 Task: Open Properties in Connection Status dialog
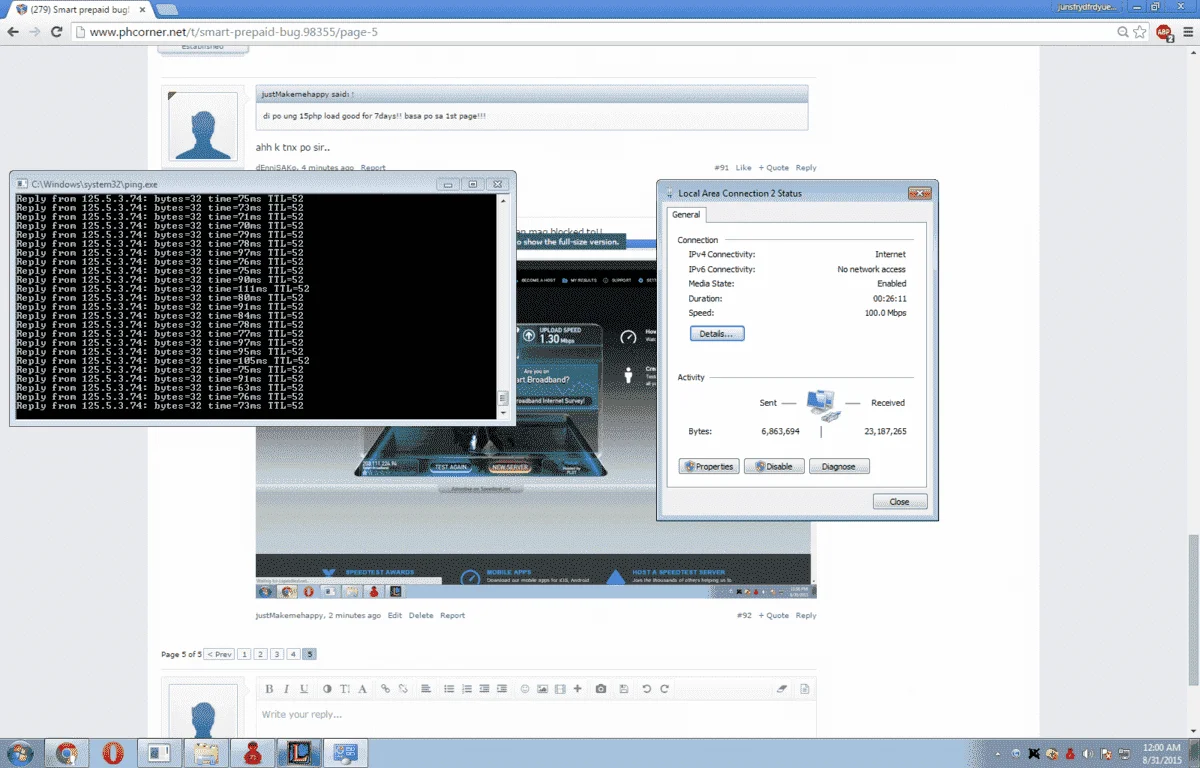[x=709, y=466]
